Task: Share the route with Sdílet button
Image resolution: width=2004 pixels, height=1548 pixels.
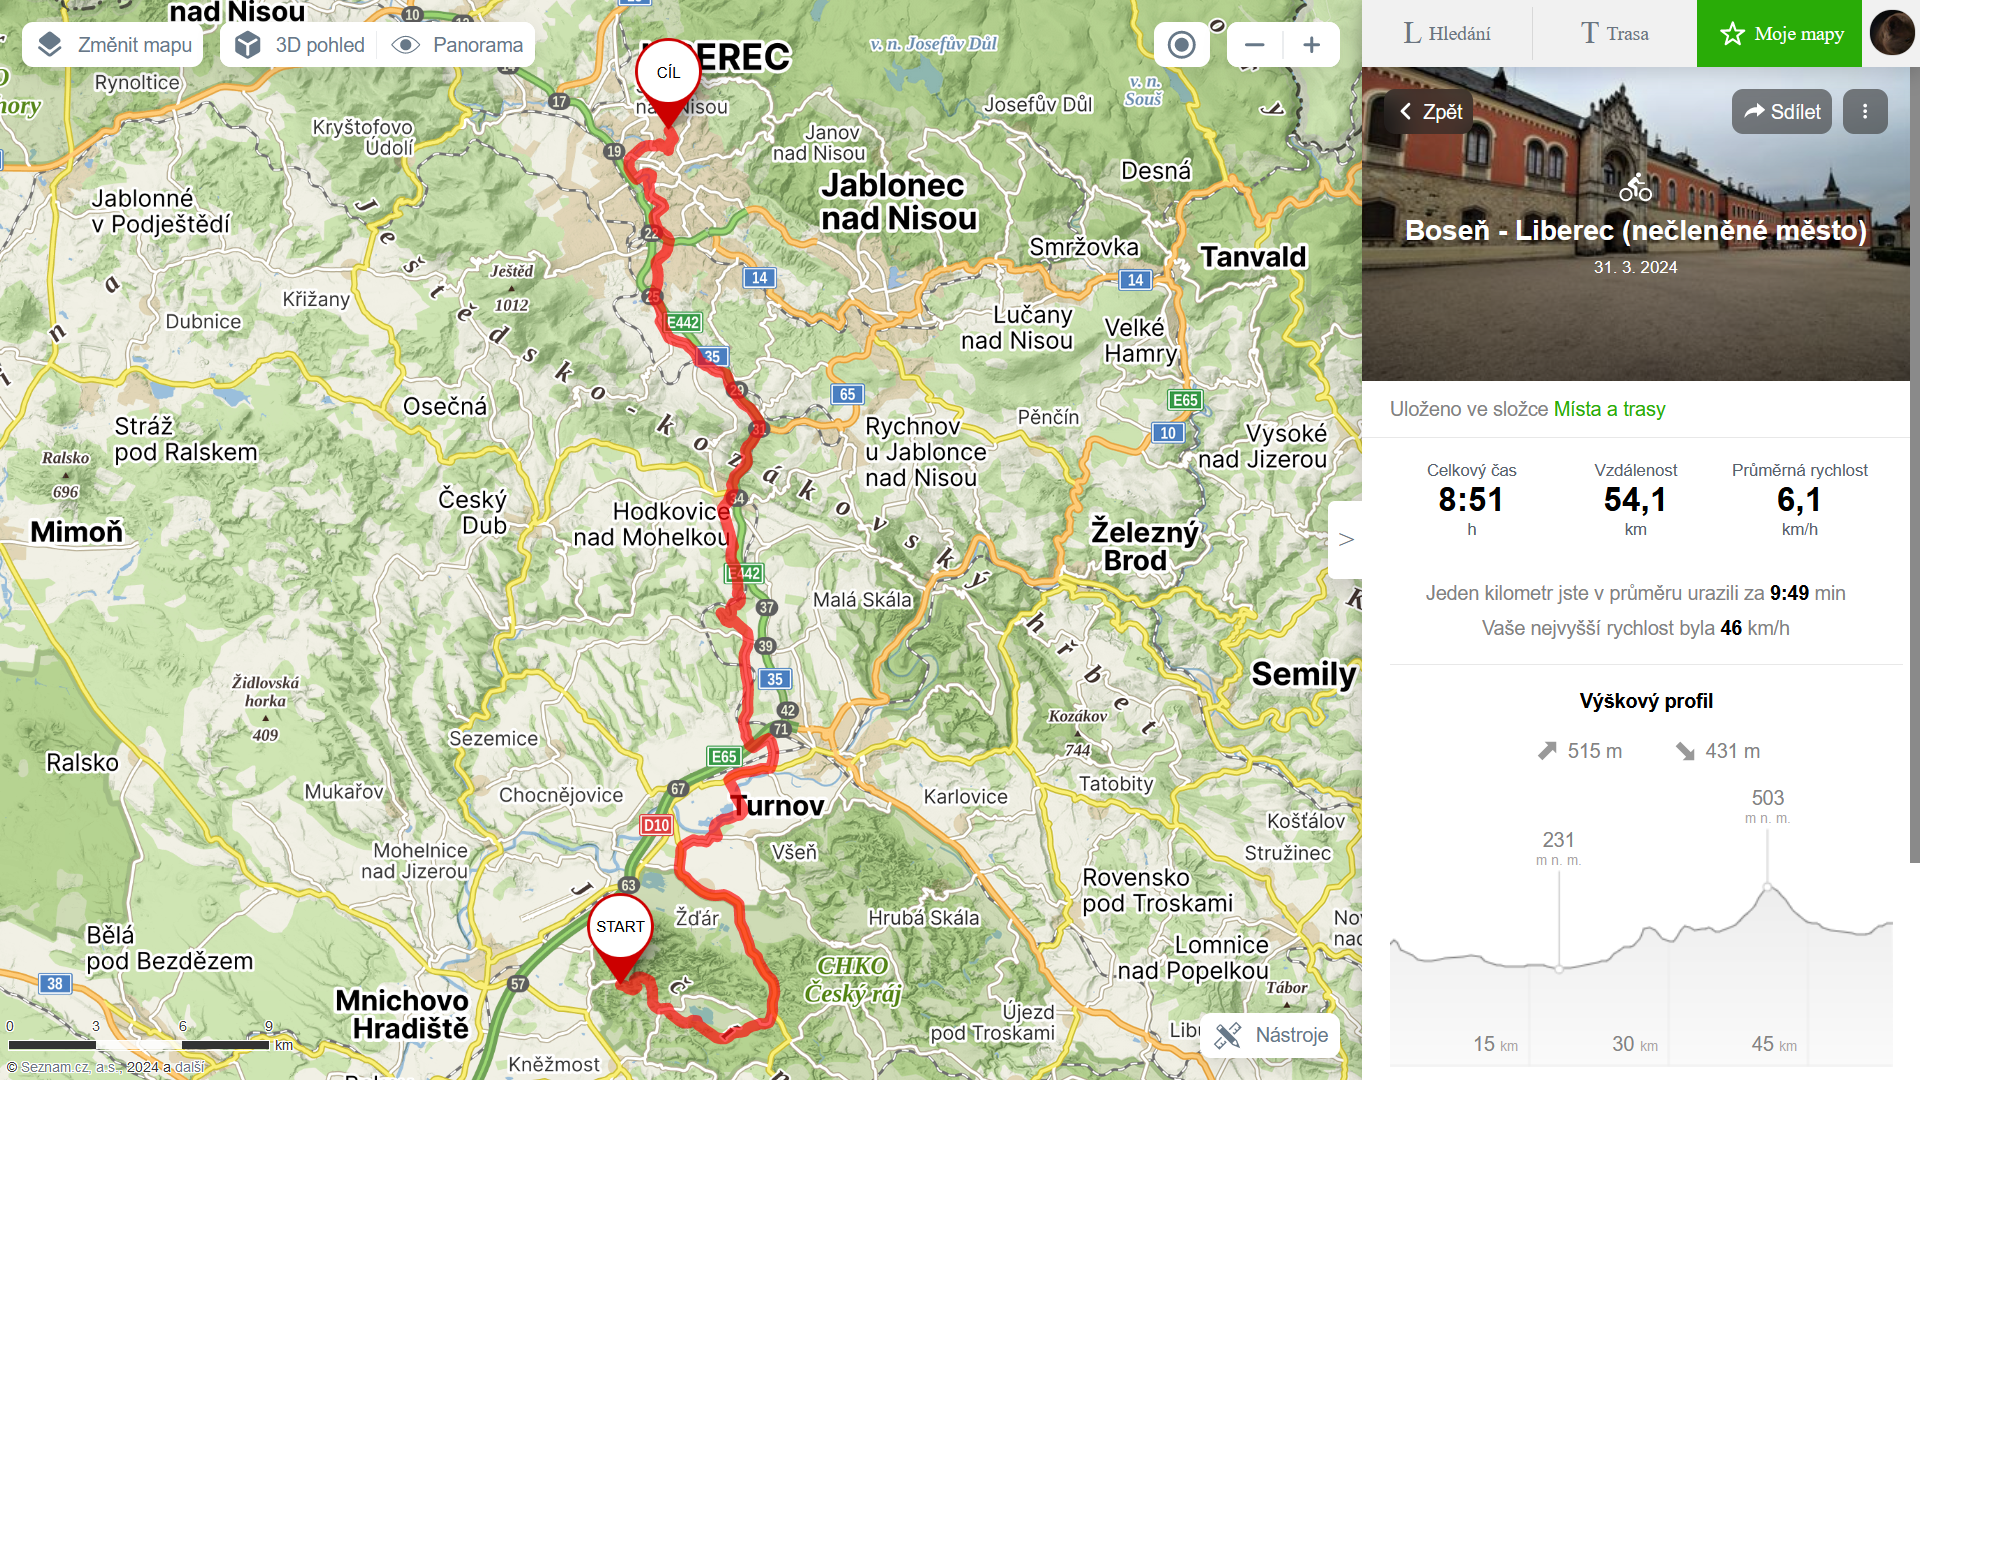Action: 1782,111
